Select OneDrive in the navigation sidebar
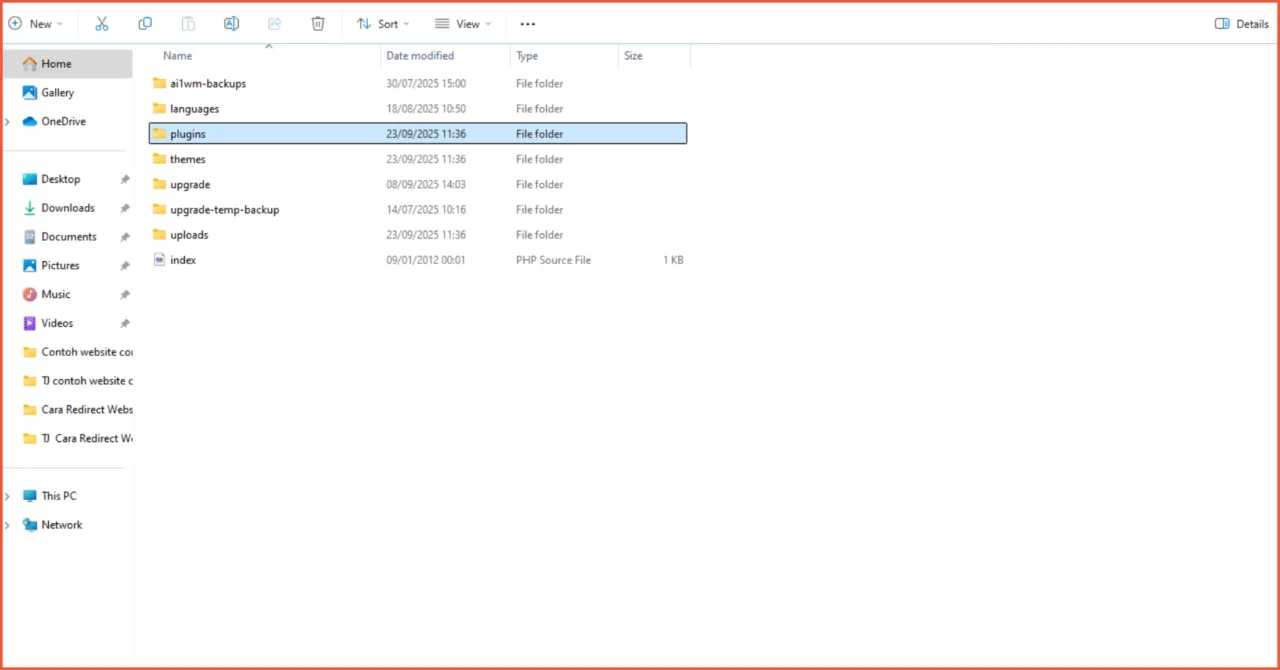The width and height of the screenshot is (1280, 670). click(x=63, y=121)
